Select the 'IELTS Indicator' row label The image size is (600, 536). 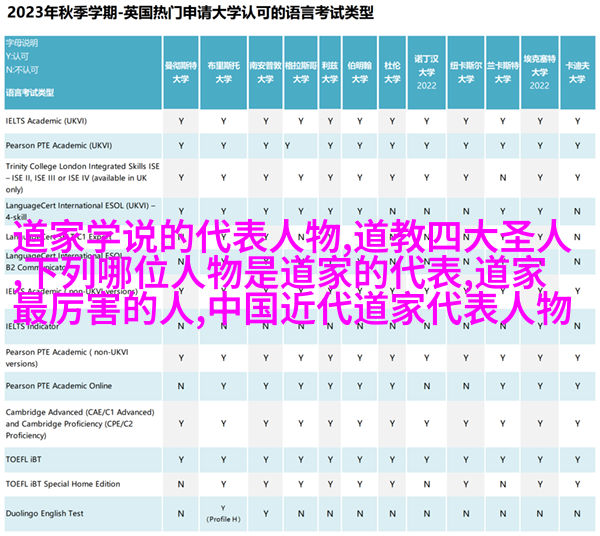pyautogui.click(x=32, y=326)
